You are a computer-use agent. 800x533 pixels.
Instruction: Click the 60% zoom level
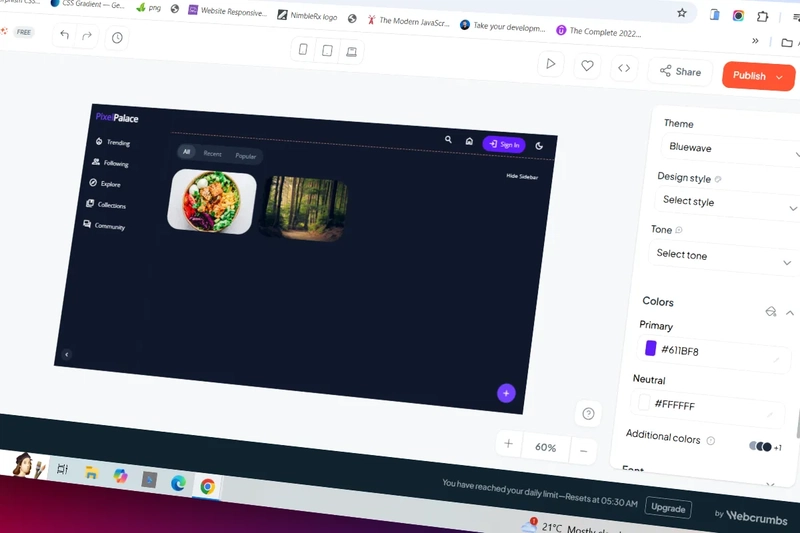[x=545, y=447]
